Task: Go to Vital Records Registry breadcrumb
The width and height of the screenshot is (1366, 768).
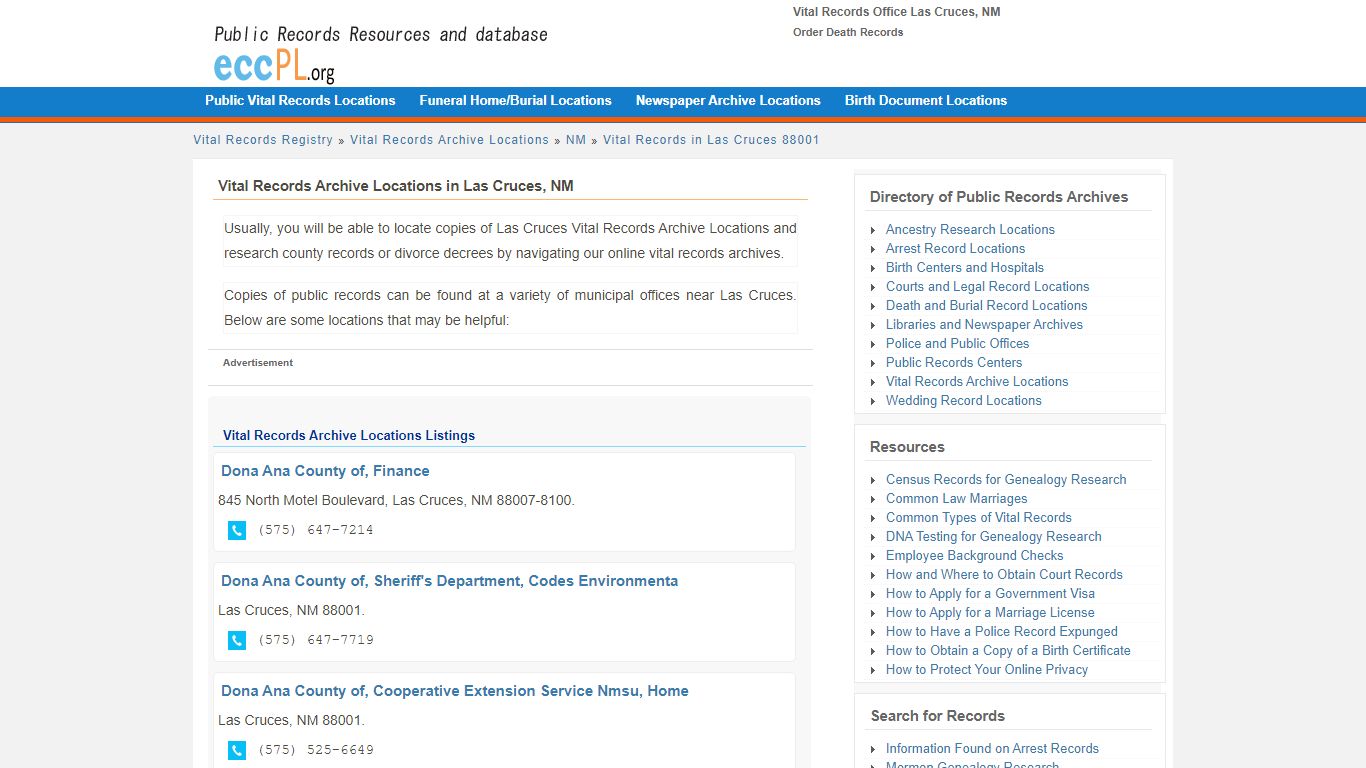Action: (263, 140)
